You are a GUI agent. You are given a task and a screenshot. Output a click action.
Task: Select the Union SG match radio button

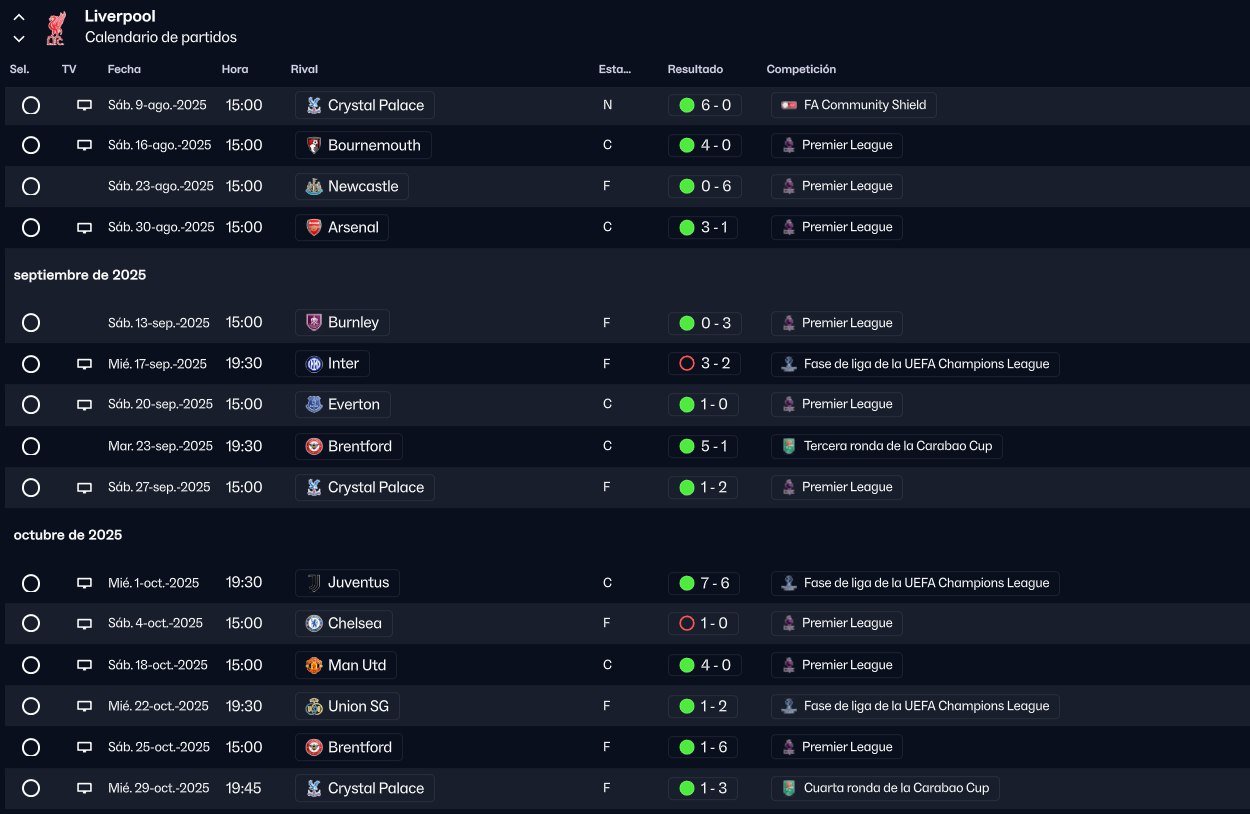click(31, 707)
